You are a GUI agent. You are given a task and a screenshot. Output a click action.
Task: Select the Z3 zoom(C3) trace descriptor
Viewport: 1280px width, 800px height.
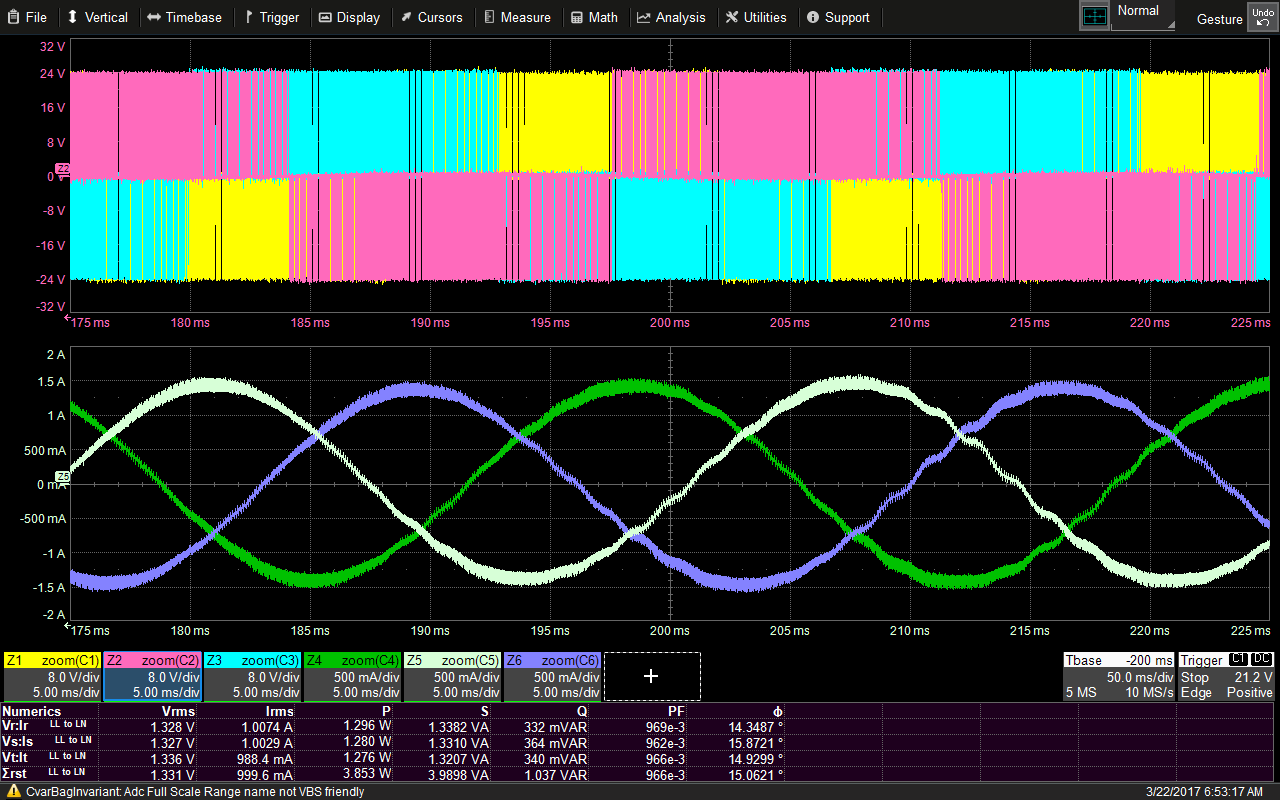tap(253, 677)
